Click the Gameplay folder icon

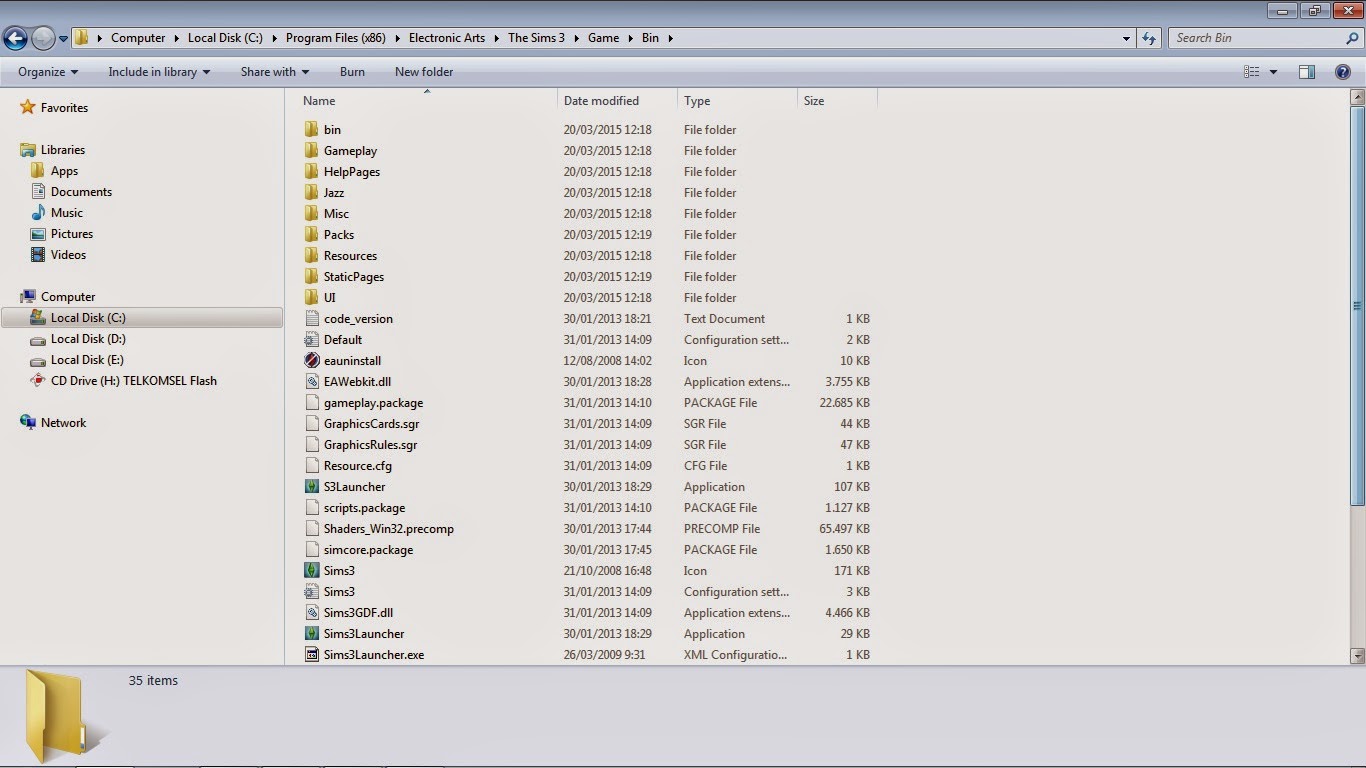click(x=312, y=151)
